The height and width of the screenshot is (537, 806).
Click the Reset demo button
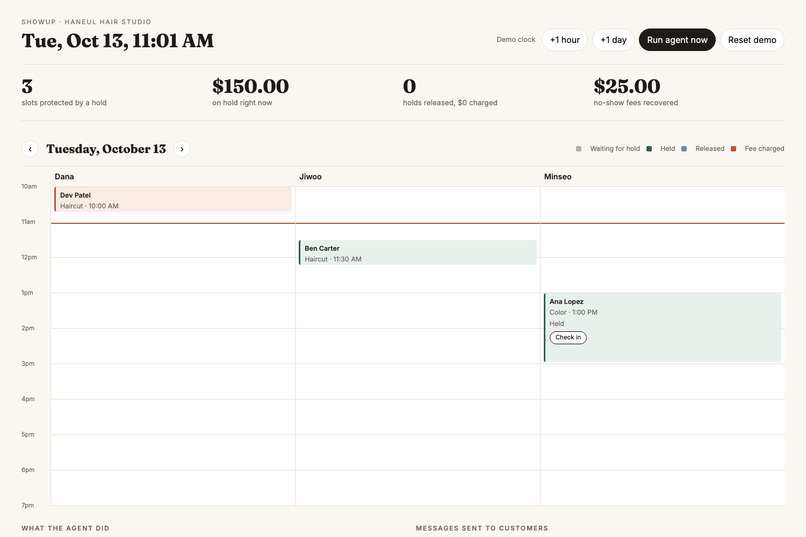[x=752, y=40]
